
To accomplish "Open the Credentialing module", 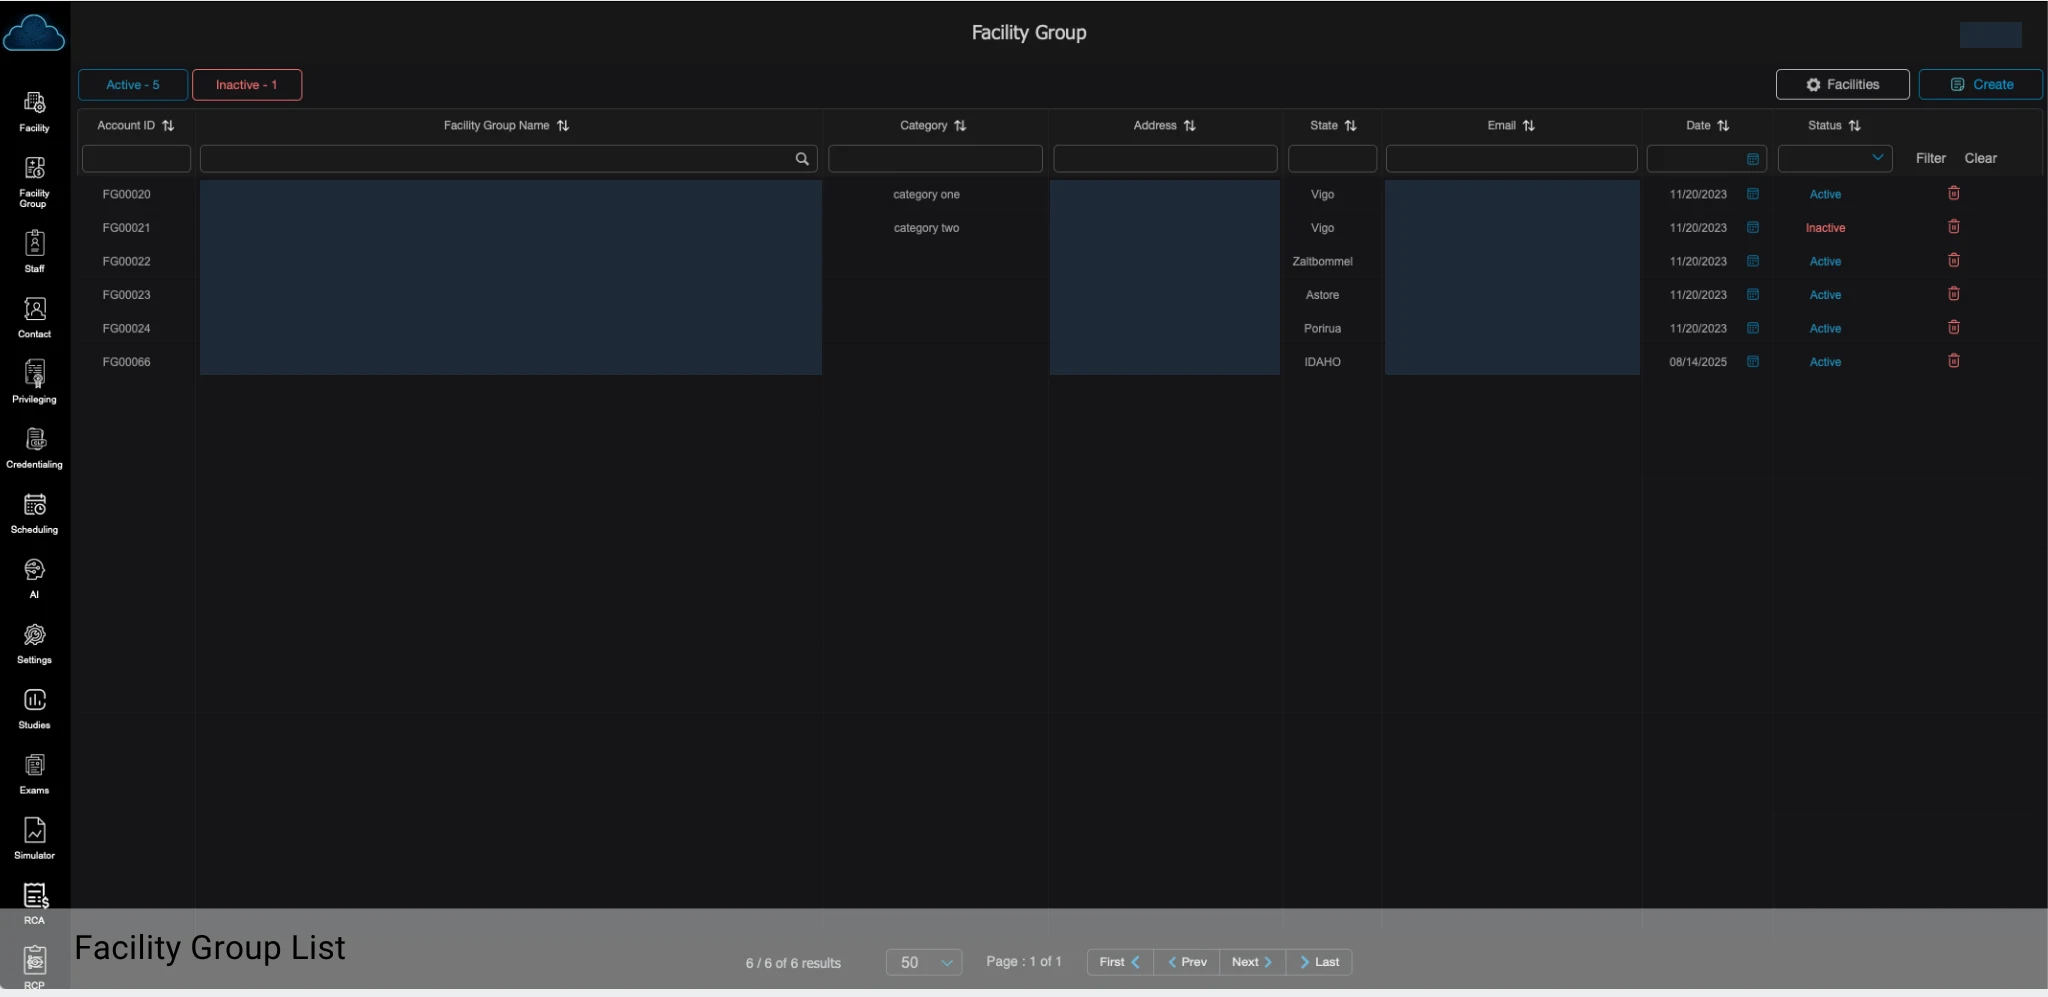I will pyautogui.click(x=34, y=448).
